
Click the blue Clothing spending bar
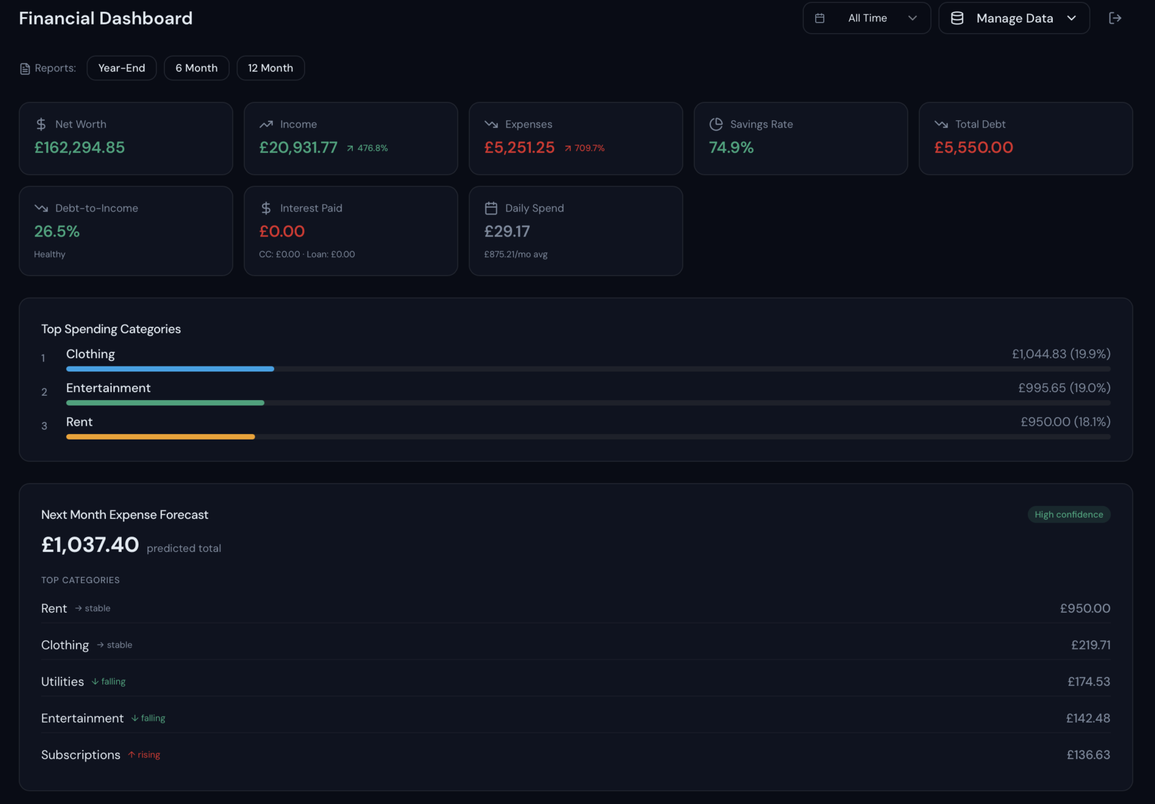coord(170,368)
